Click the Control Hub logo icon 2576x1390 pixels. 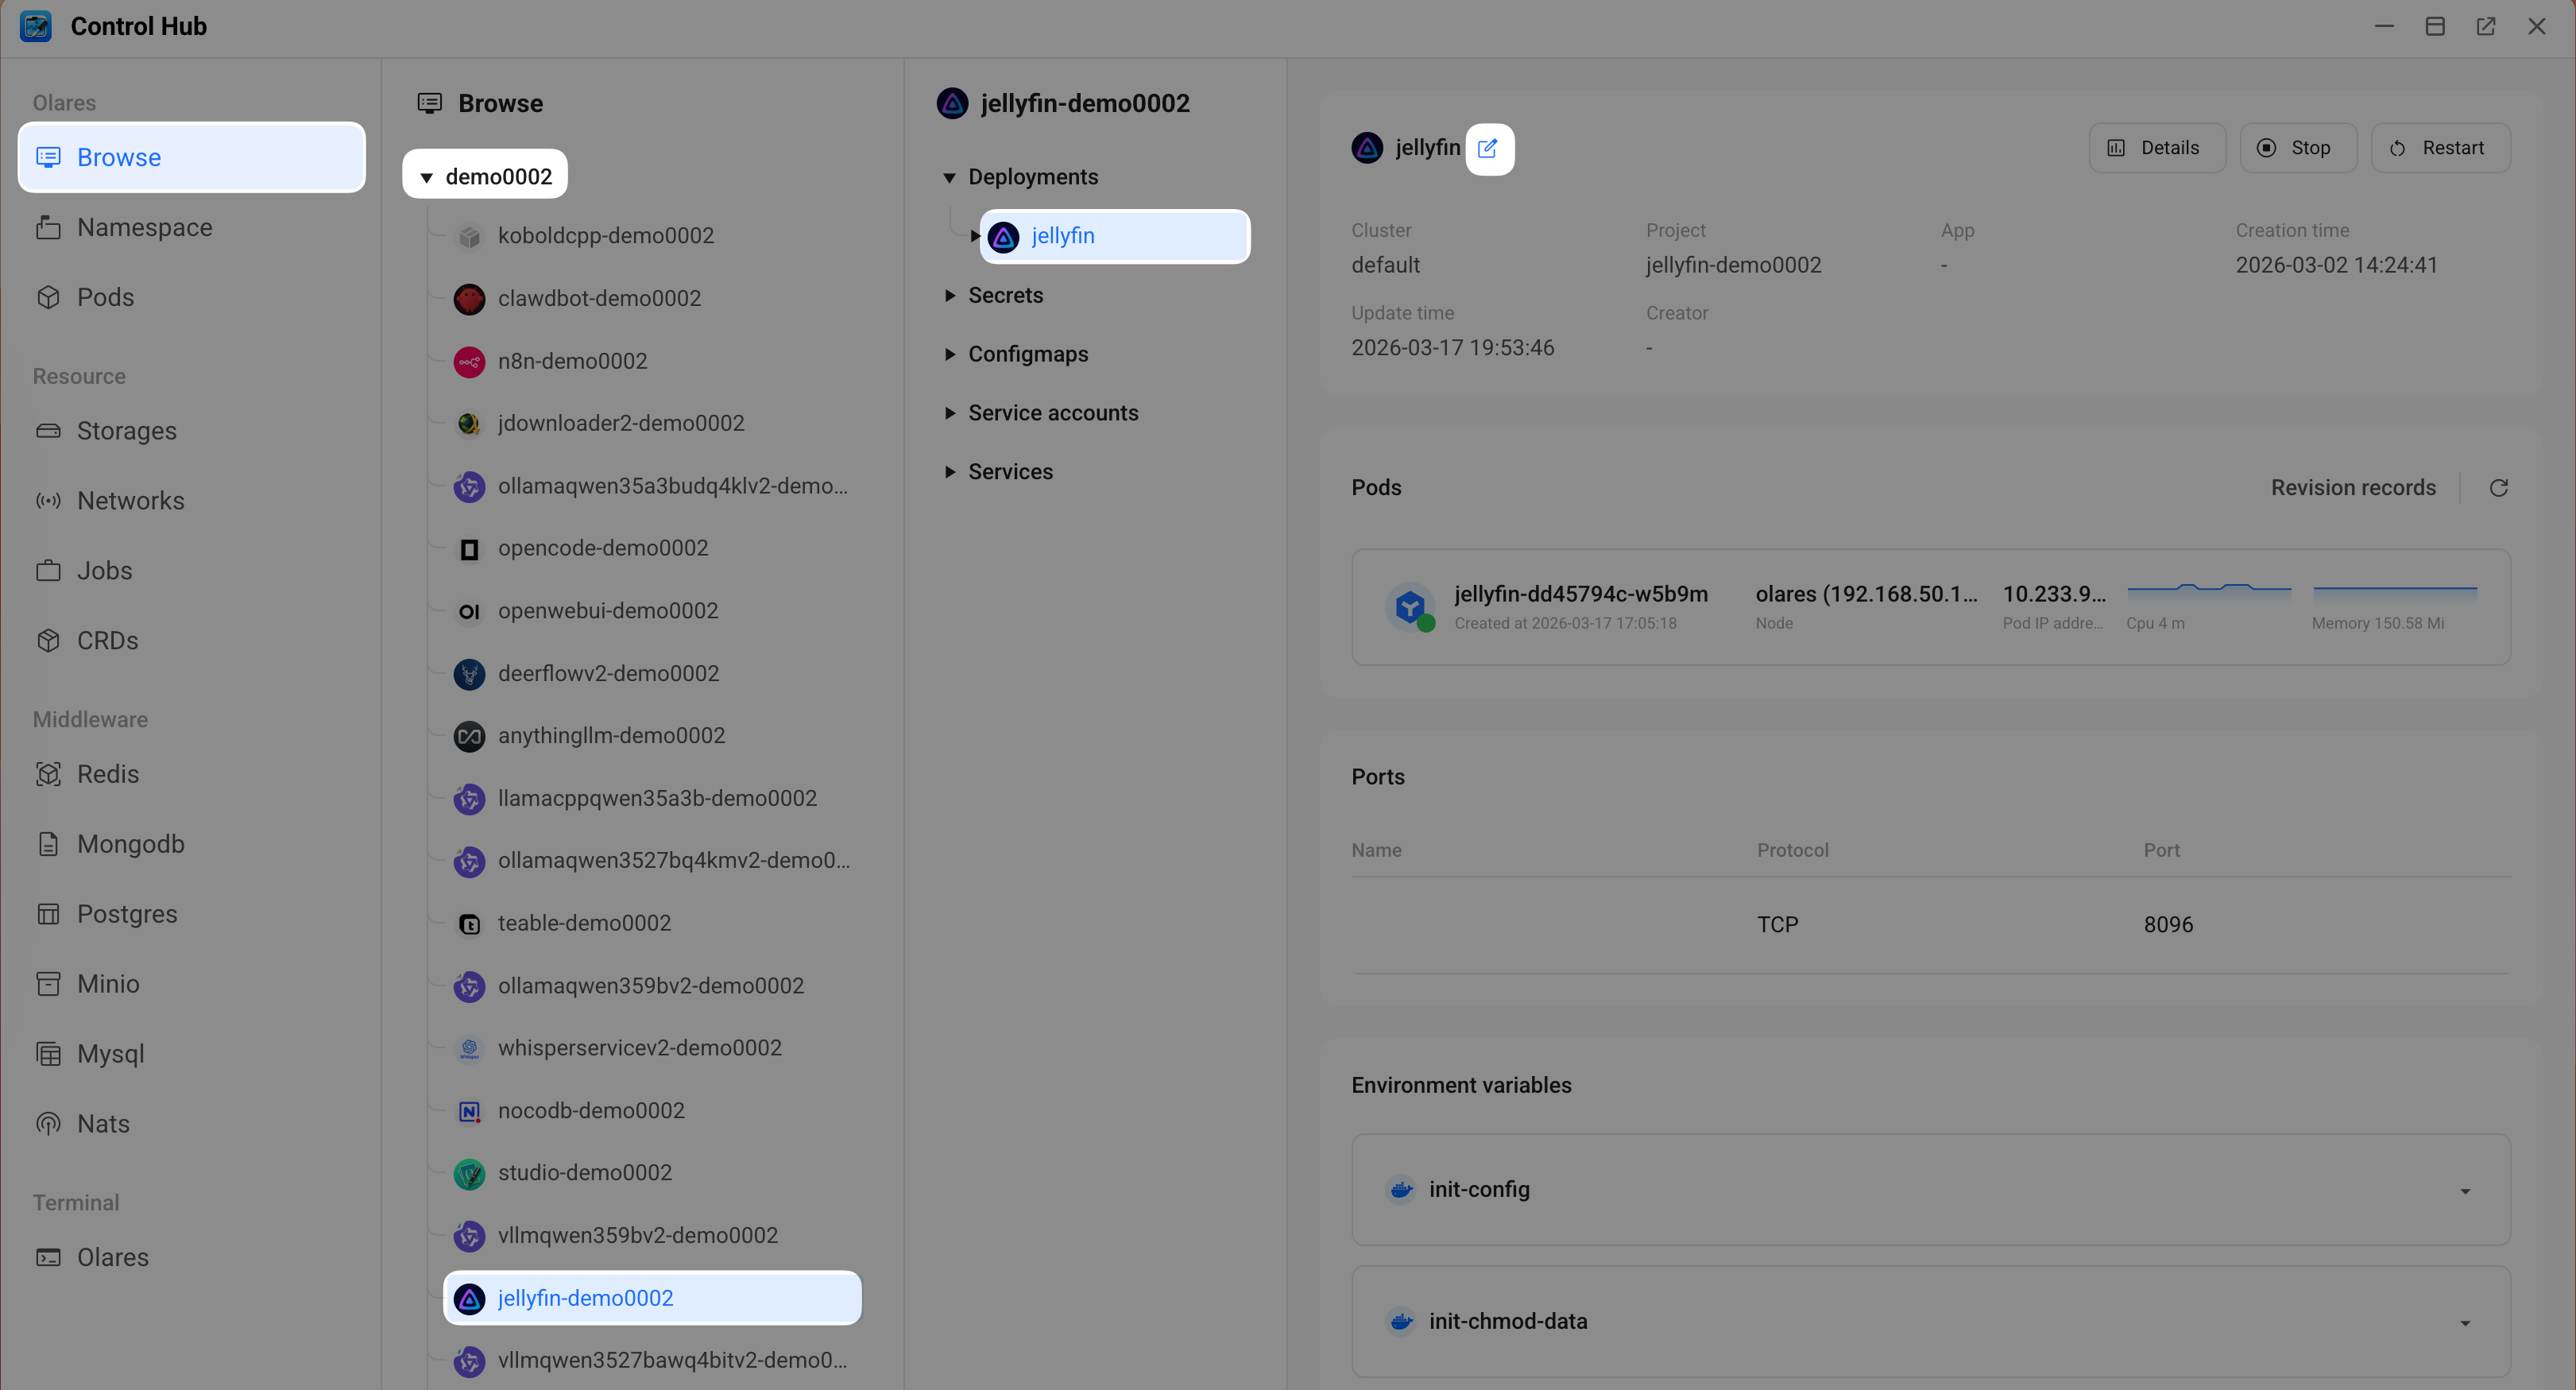tap(36, 26)
